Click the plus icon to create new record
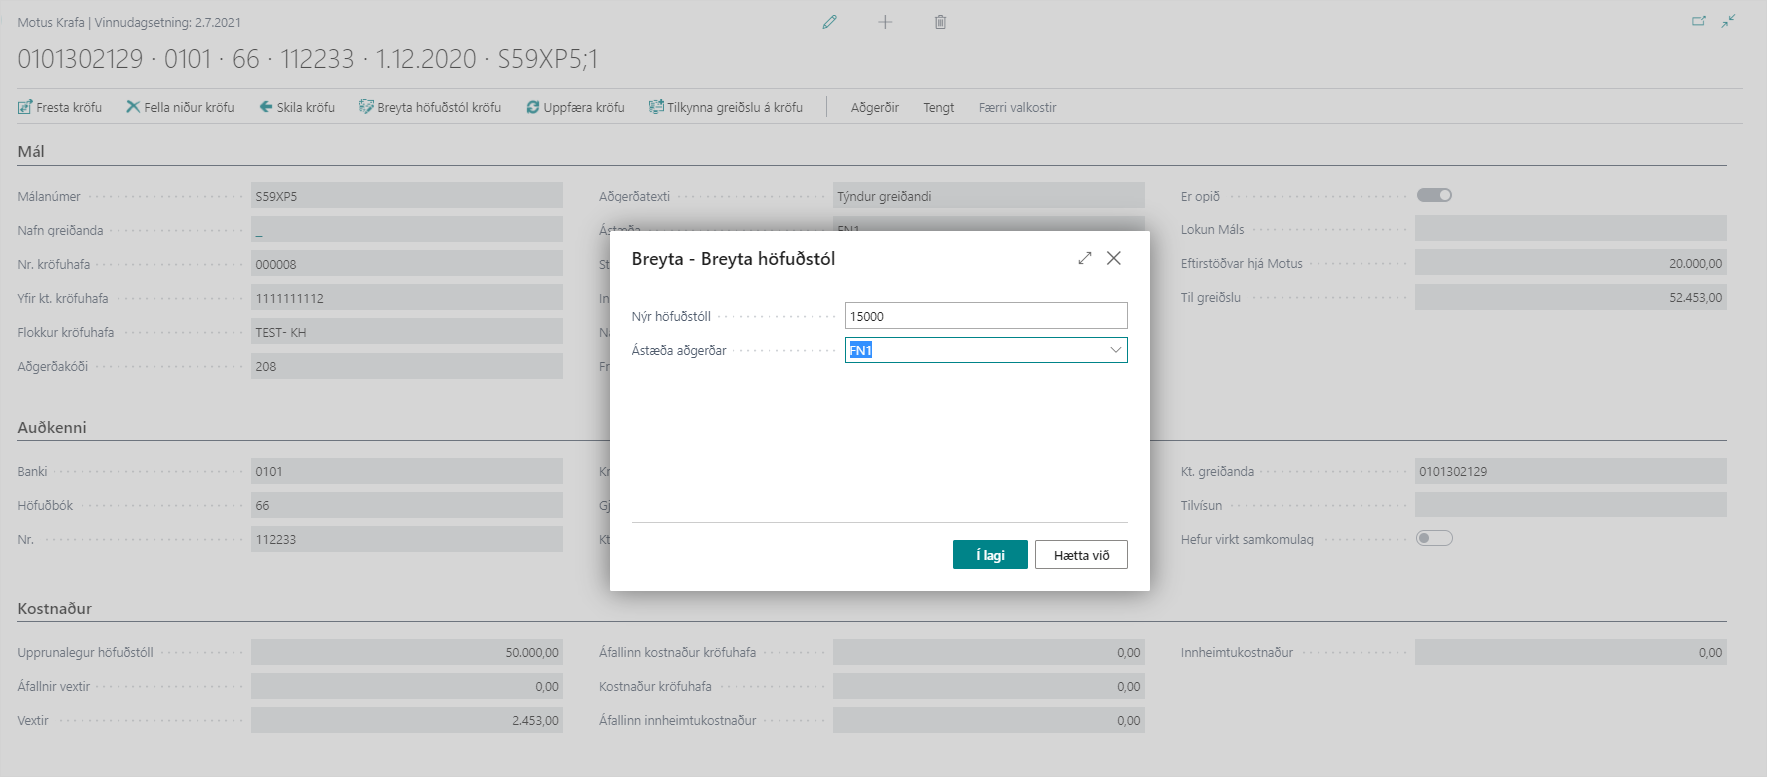 885,22
